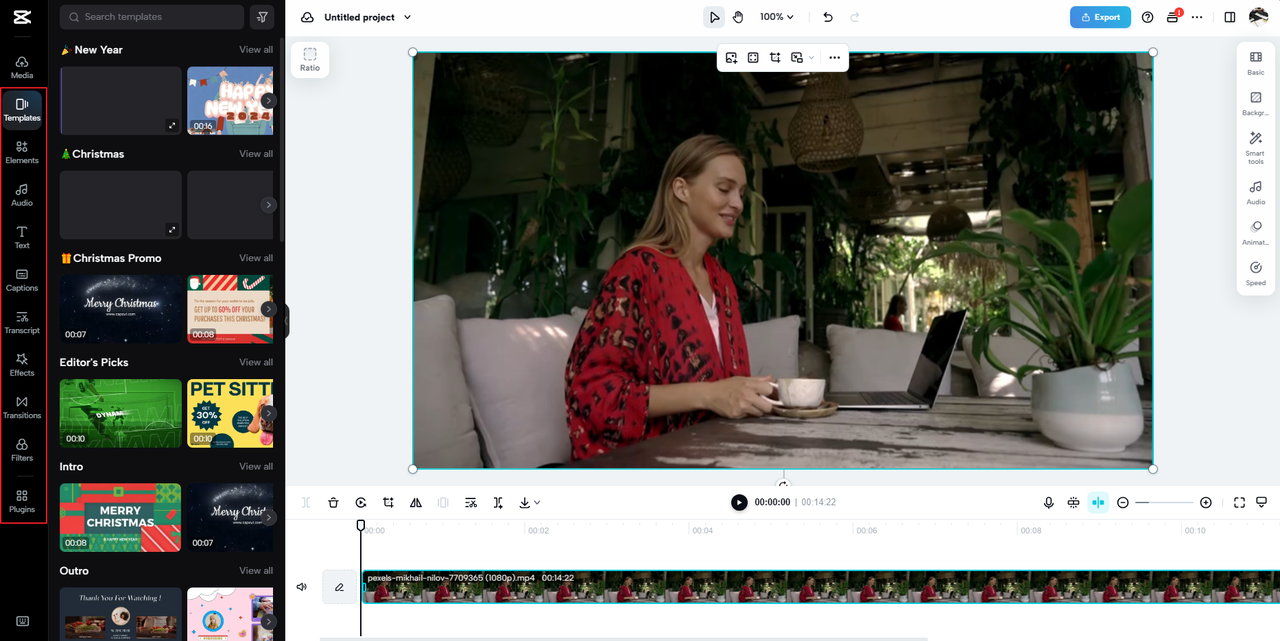Open the Captions panel
Image resolution: width=1280 pixels, height=641 pixels.
point(22,280)
